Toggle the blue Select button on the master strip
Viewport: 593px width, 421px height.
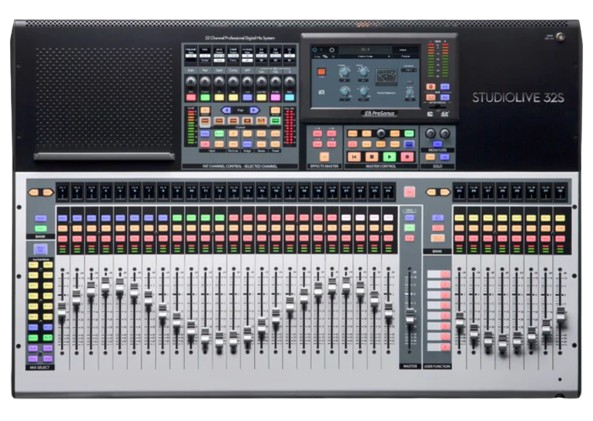[409, 217]
